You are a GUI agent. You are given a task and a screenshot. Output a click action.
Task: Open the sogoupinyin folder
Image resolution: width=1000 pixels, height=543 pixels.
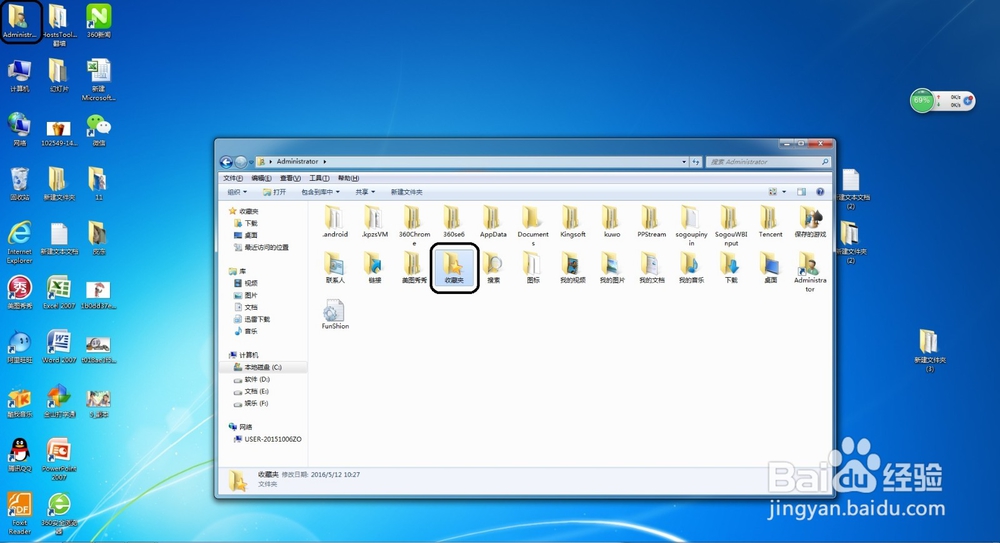[691, 226]
